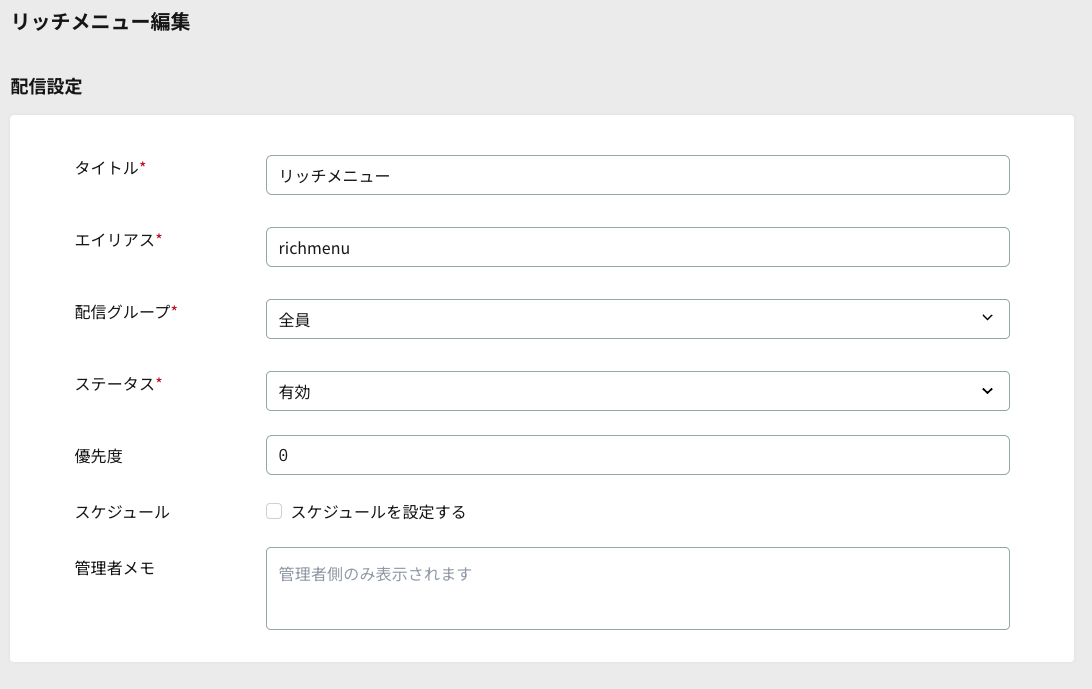This screenshot has height=689, width=1092.
Task: Click the スケジュールを設定する checkbox label text
Action: point(378,512)
